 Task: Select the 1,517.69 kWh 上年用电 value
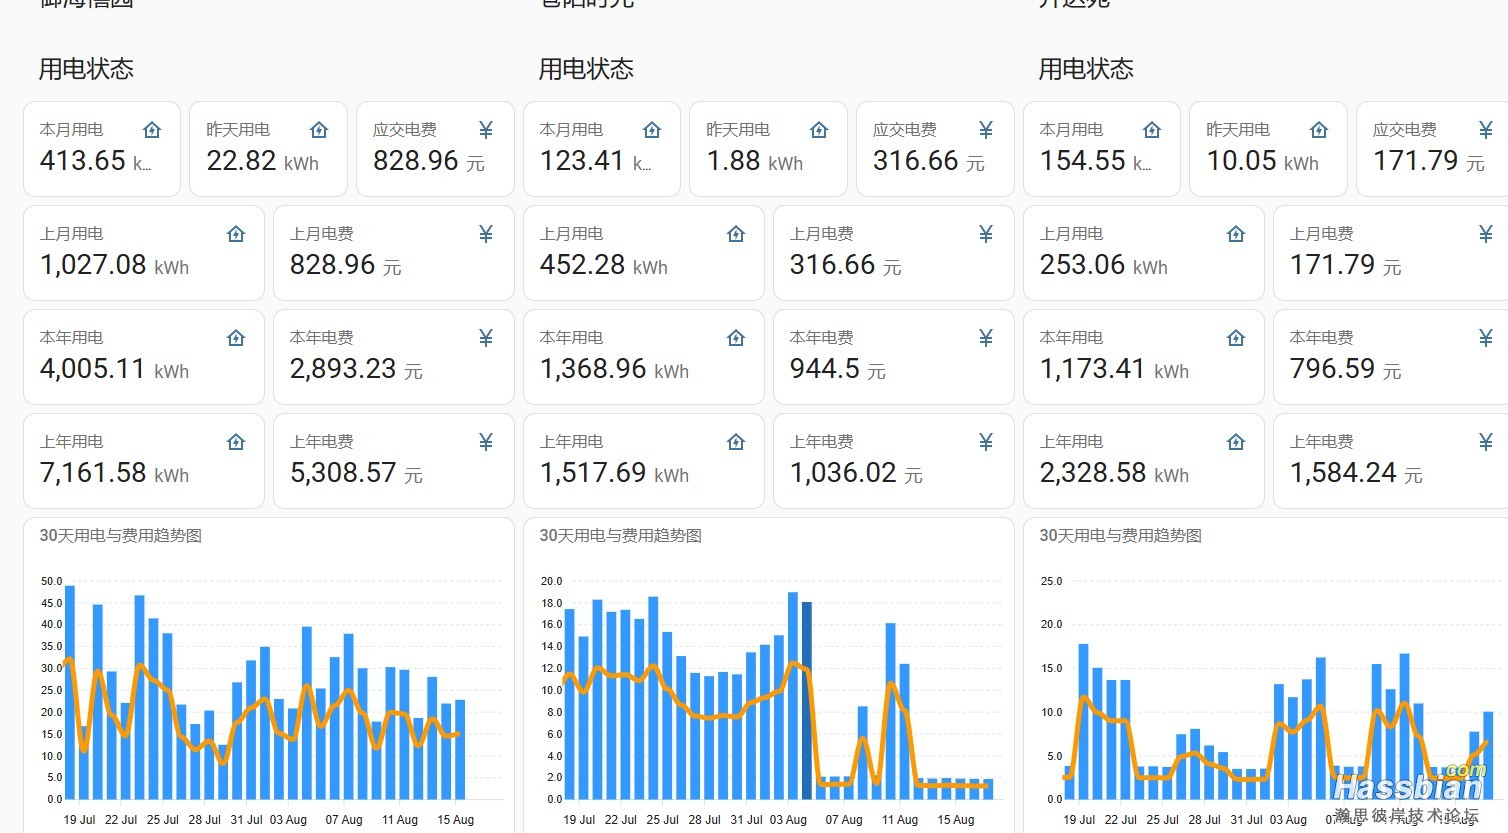pos(614,473)
